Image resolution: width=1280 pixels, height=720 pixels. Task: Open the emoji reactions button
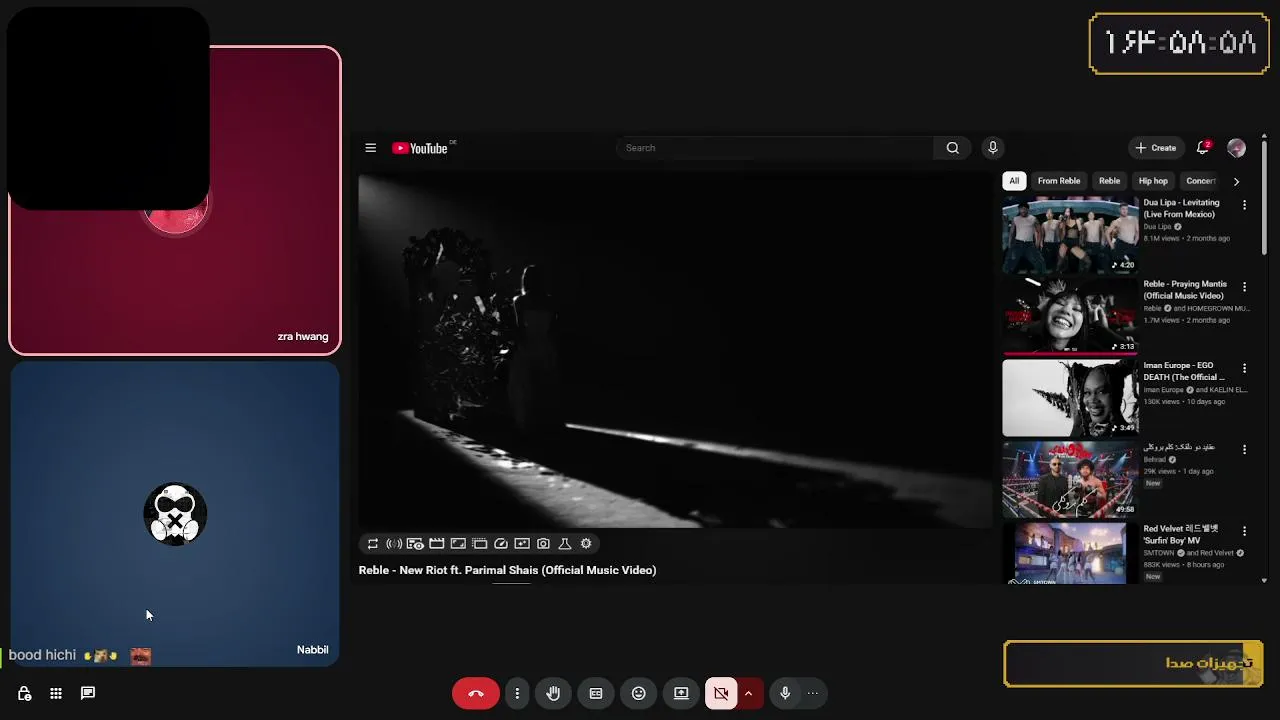click(639, 693)
